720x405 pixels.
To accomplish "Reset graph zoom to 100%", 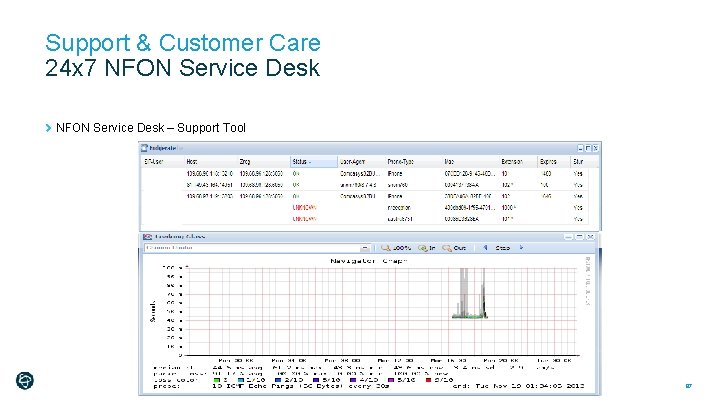I will [396, 248].
